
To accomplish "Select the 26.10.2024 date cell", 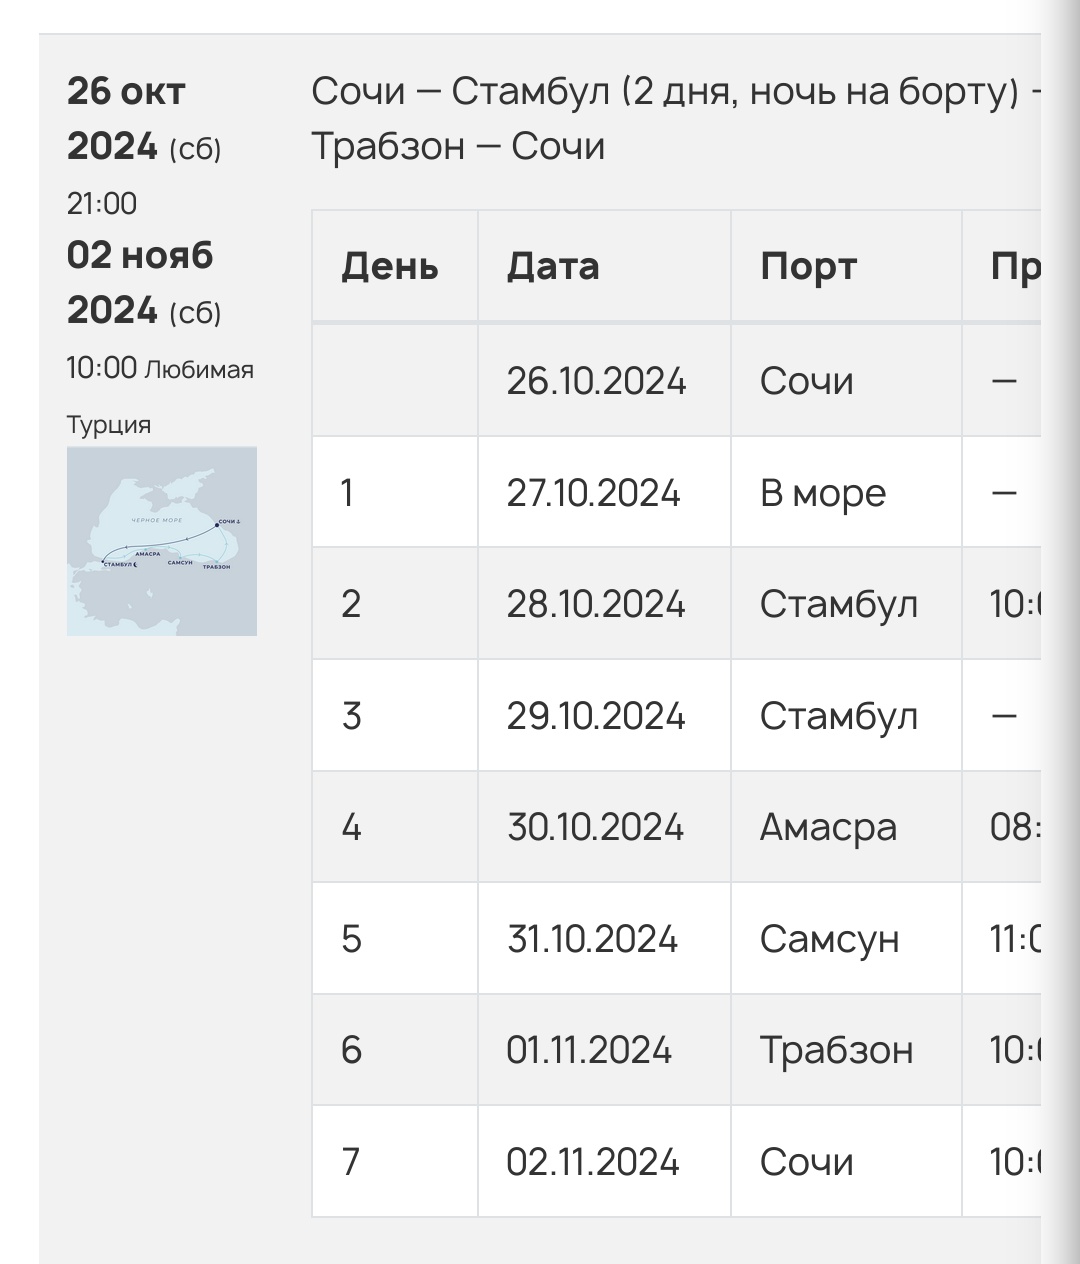I will [x=596, y=381].
